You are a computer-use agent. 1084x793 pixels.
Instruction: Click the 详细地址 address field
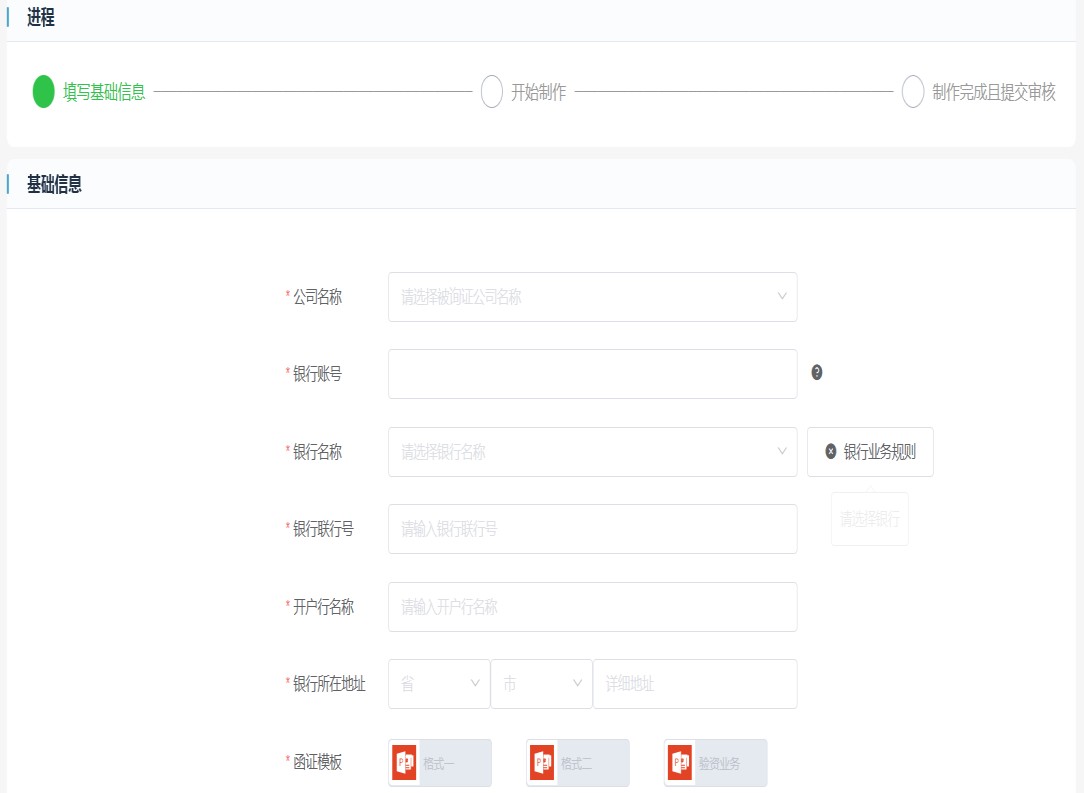694,684
